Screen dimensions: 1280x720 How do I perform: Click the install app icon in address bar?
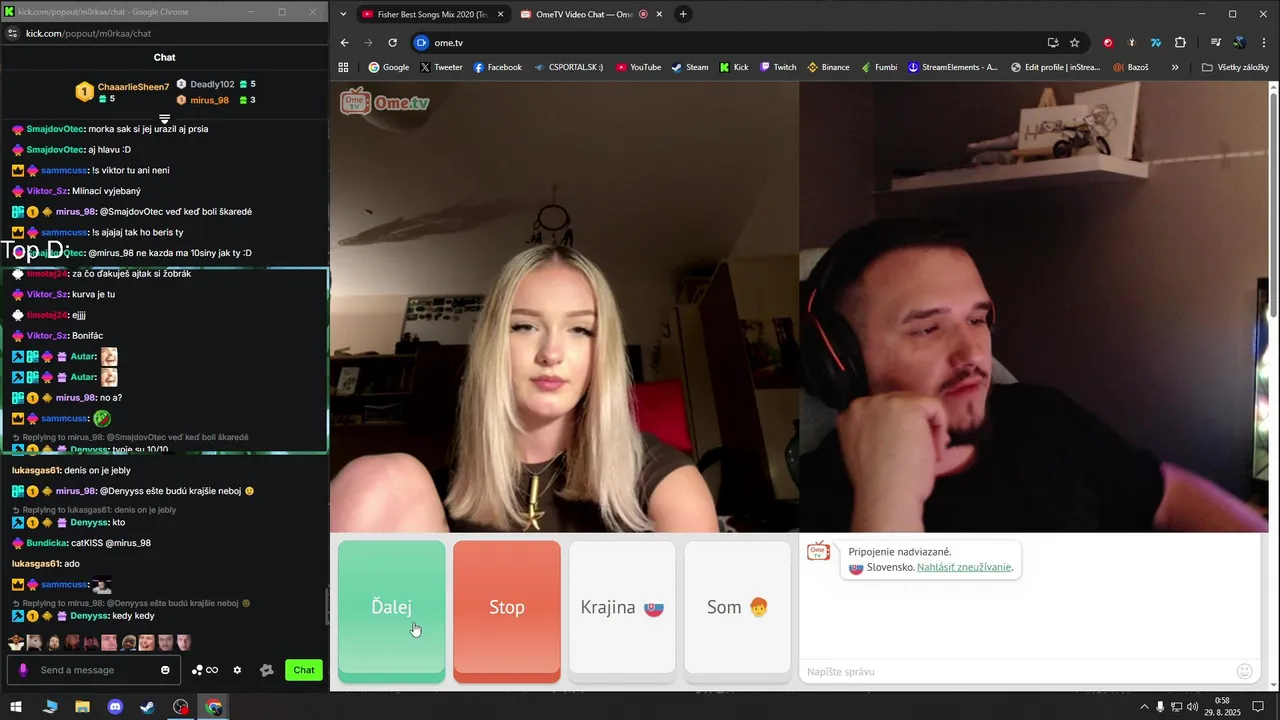tap(1053, 43)
